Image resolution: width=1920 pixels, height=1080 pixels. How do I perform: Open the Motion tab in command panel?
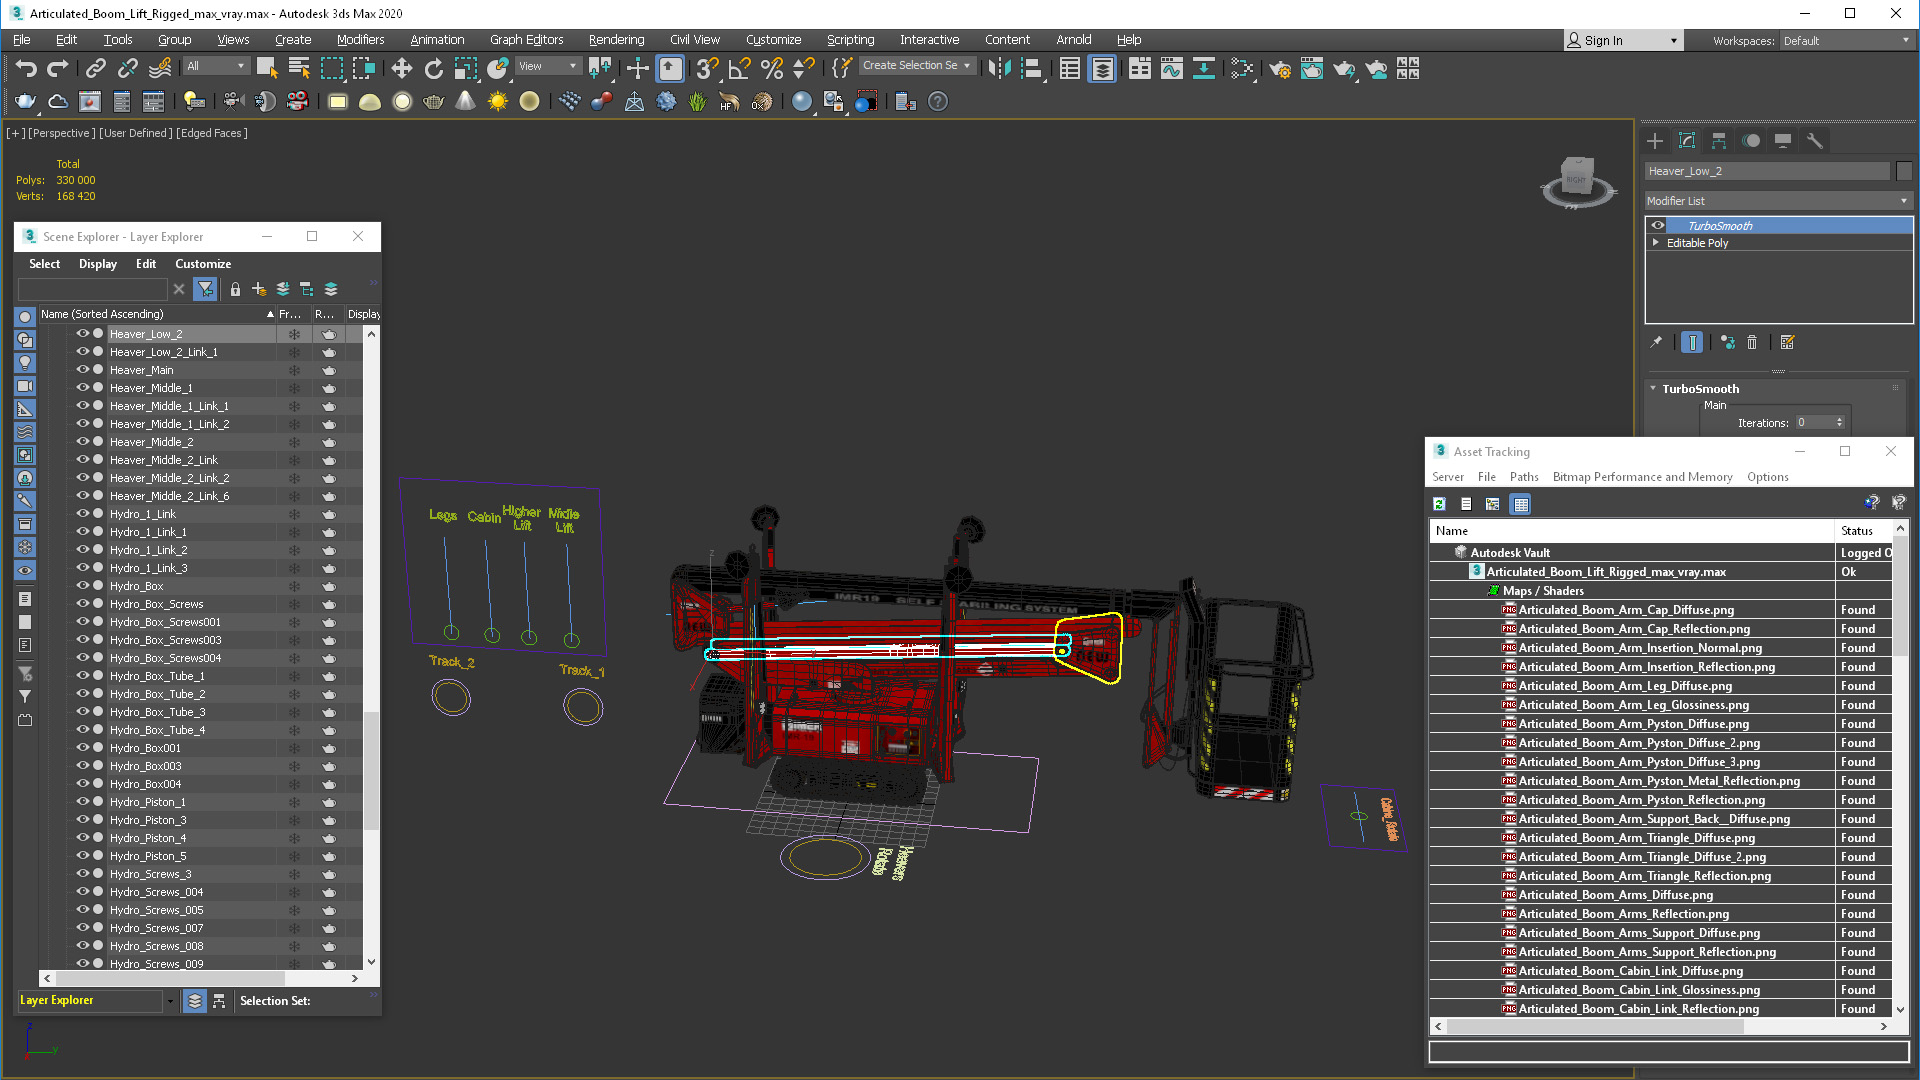(x=1751, y=141)
